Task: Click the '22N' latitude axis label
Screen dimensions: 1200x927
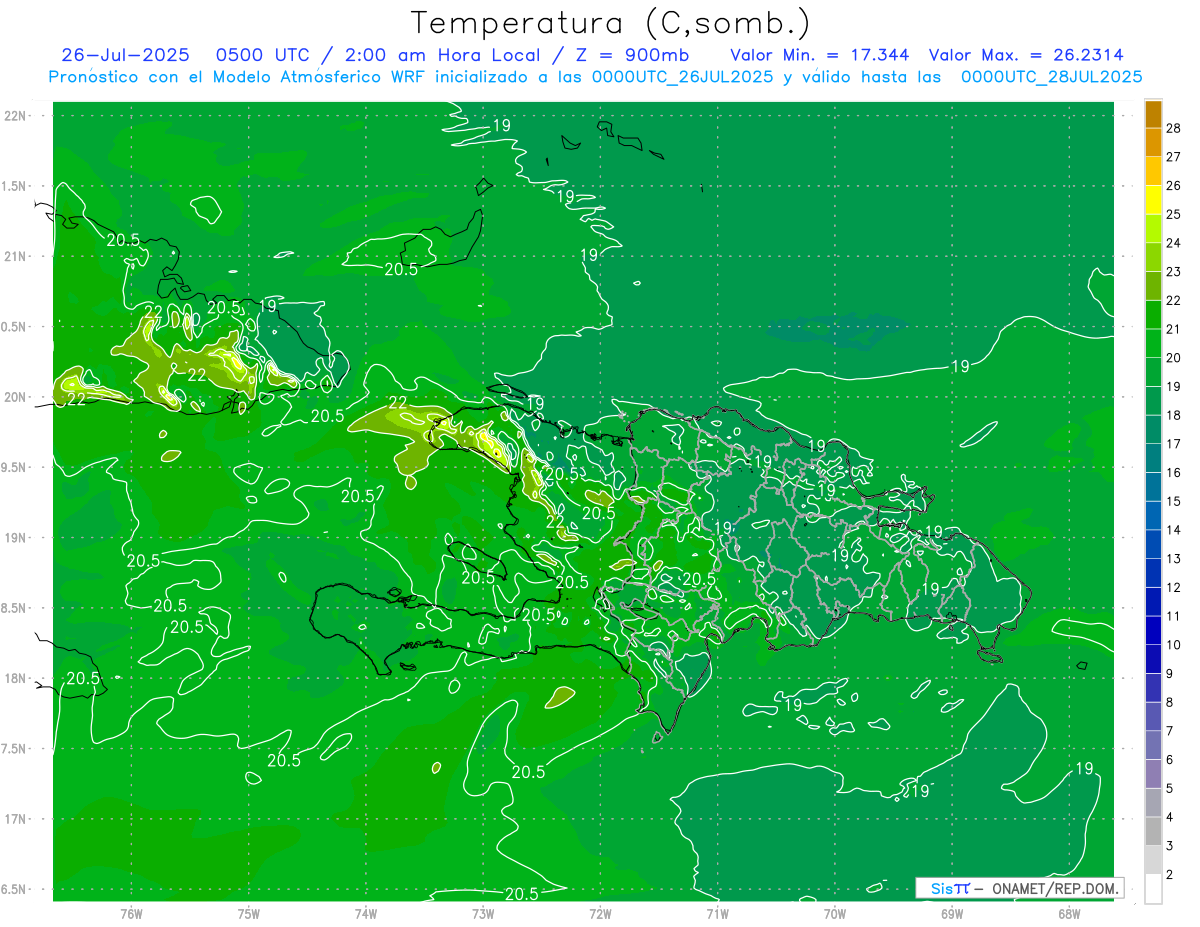Action: point(15,116)
